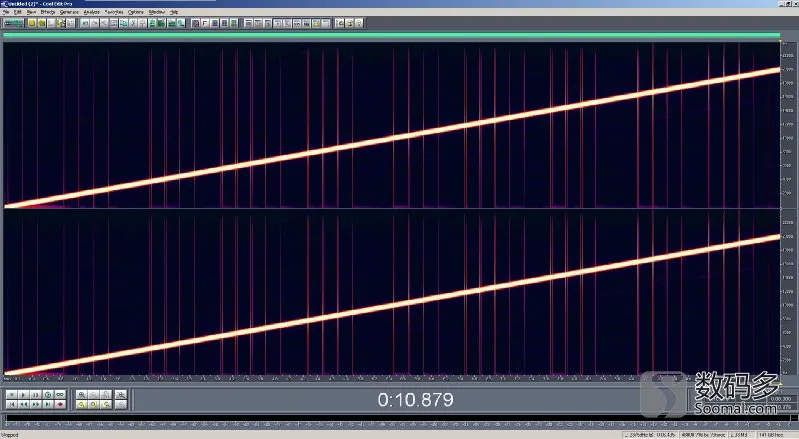Click yellow Zoom to right edge icon
799x439 pixels.
coord(106,404)
